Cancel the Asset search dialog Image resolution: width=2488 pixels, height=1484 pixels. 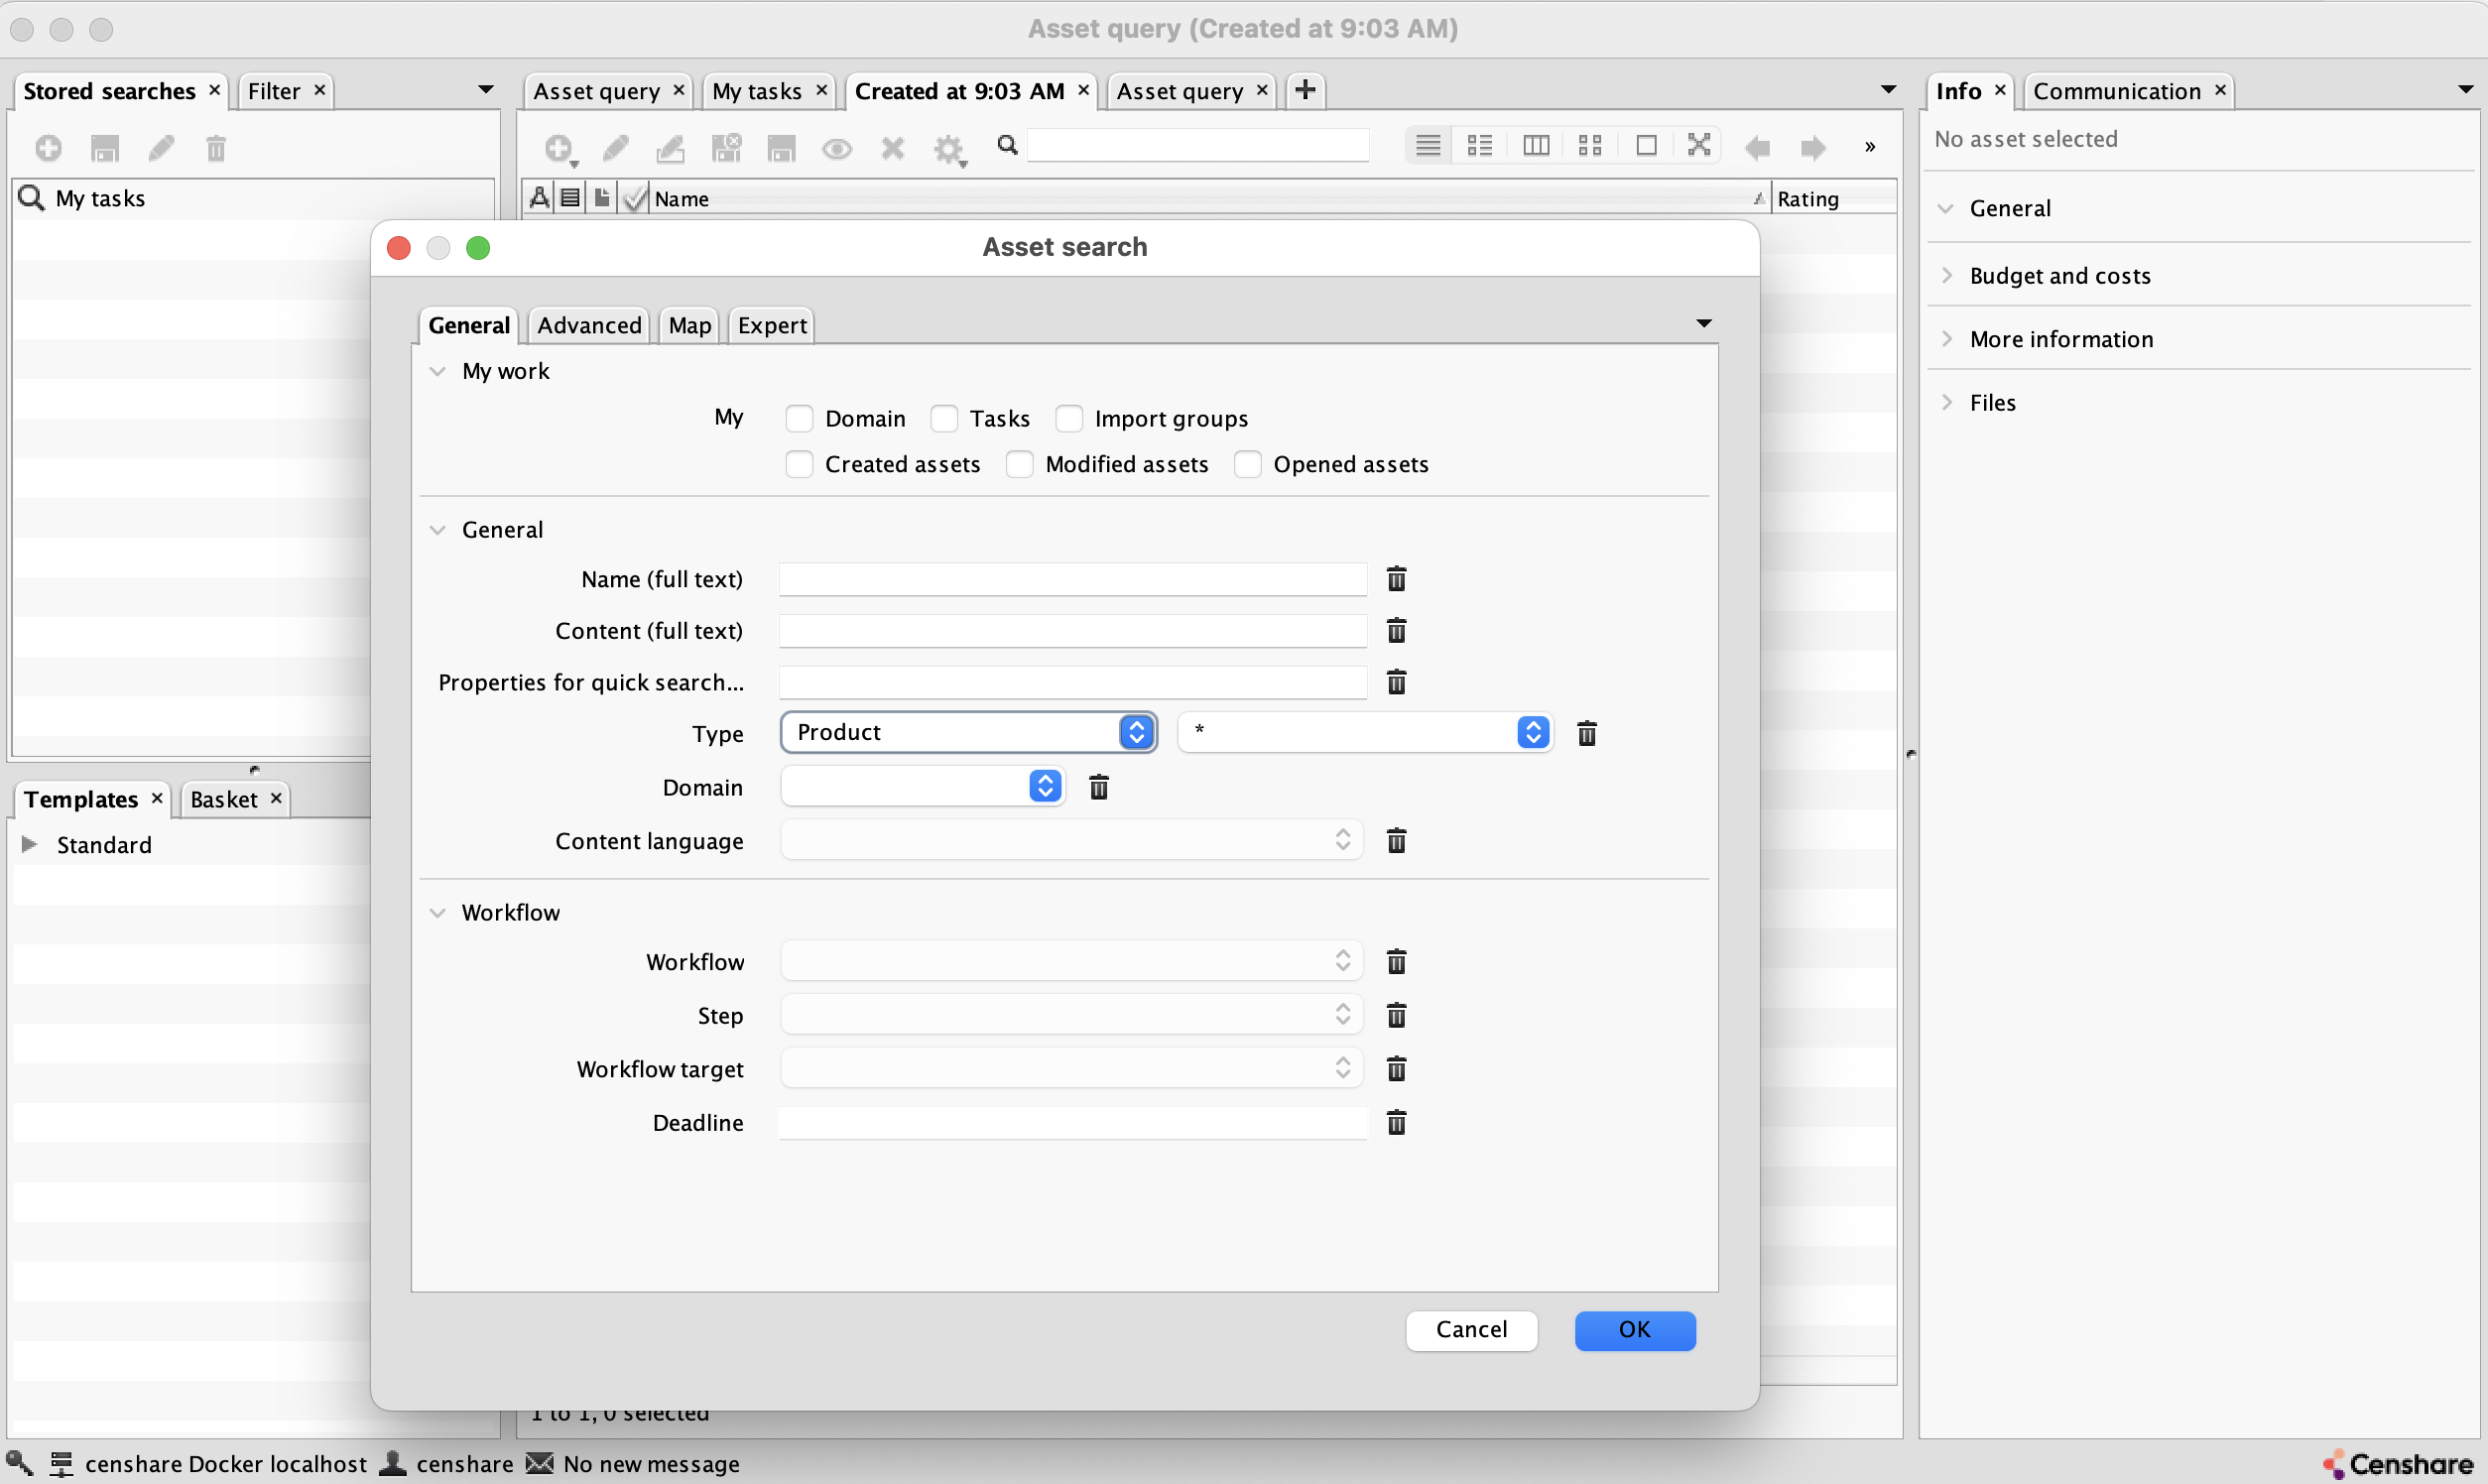tap(1471, 1330)
